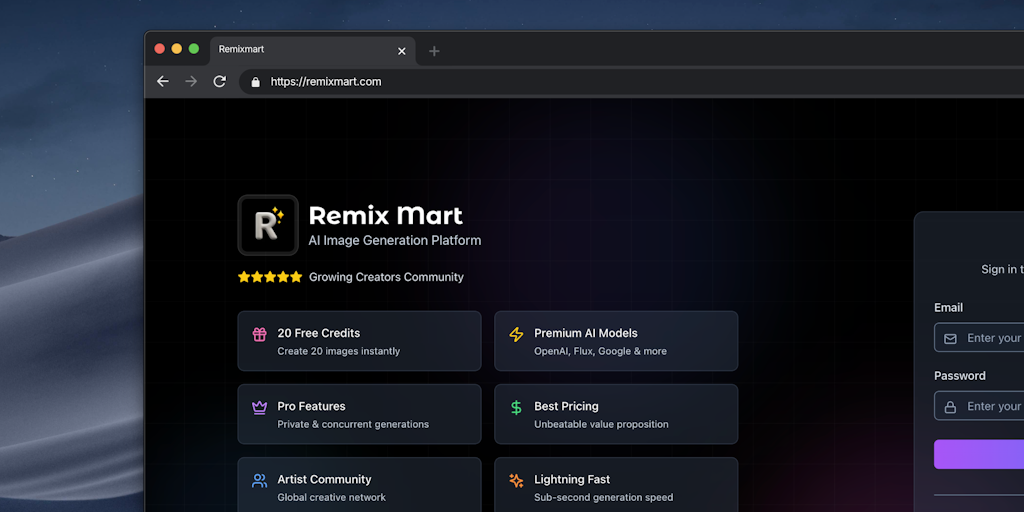
Task: Click the Remix Mart R logo
Action: pos(268,225)
